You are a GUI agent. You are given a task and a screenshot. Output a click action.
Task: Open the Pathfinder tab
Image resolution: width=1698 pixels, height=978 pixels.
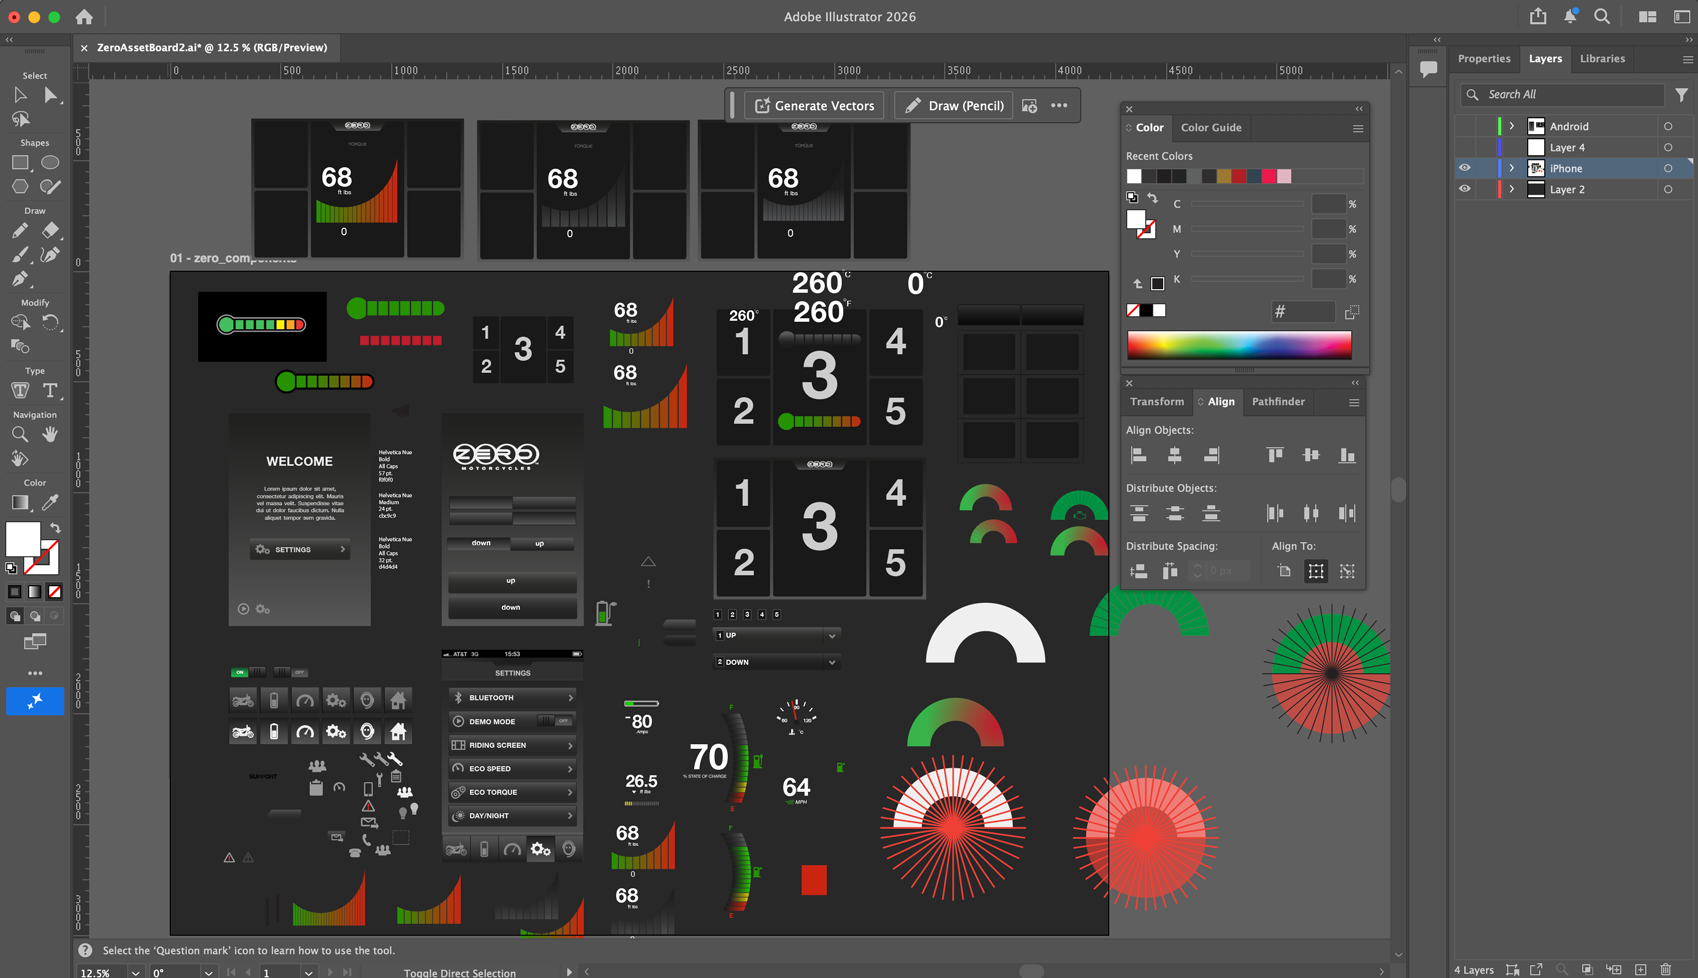[1277, 402]
